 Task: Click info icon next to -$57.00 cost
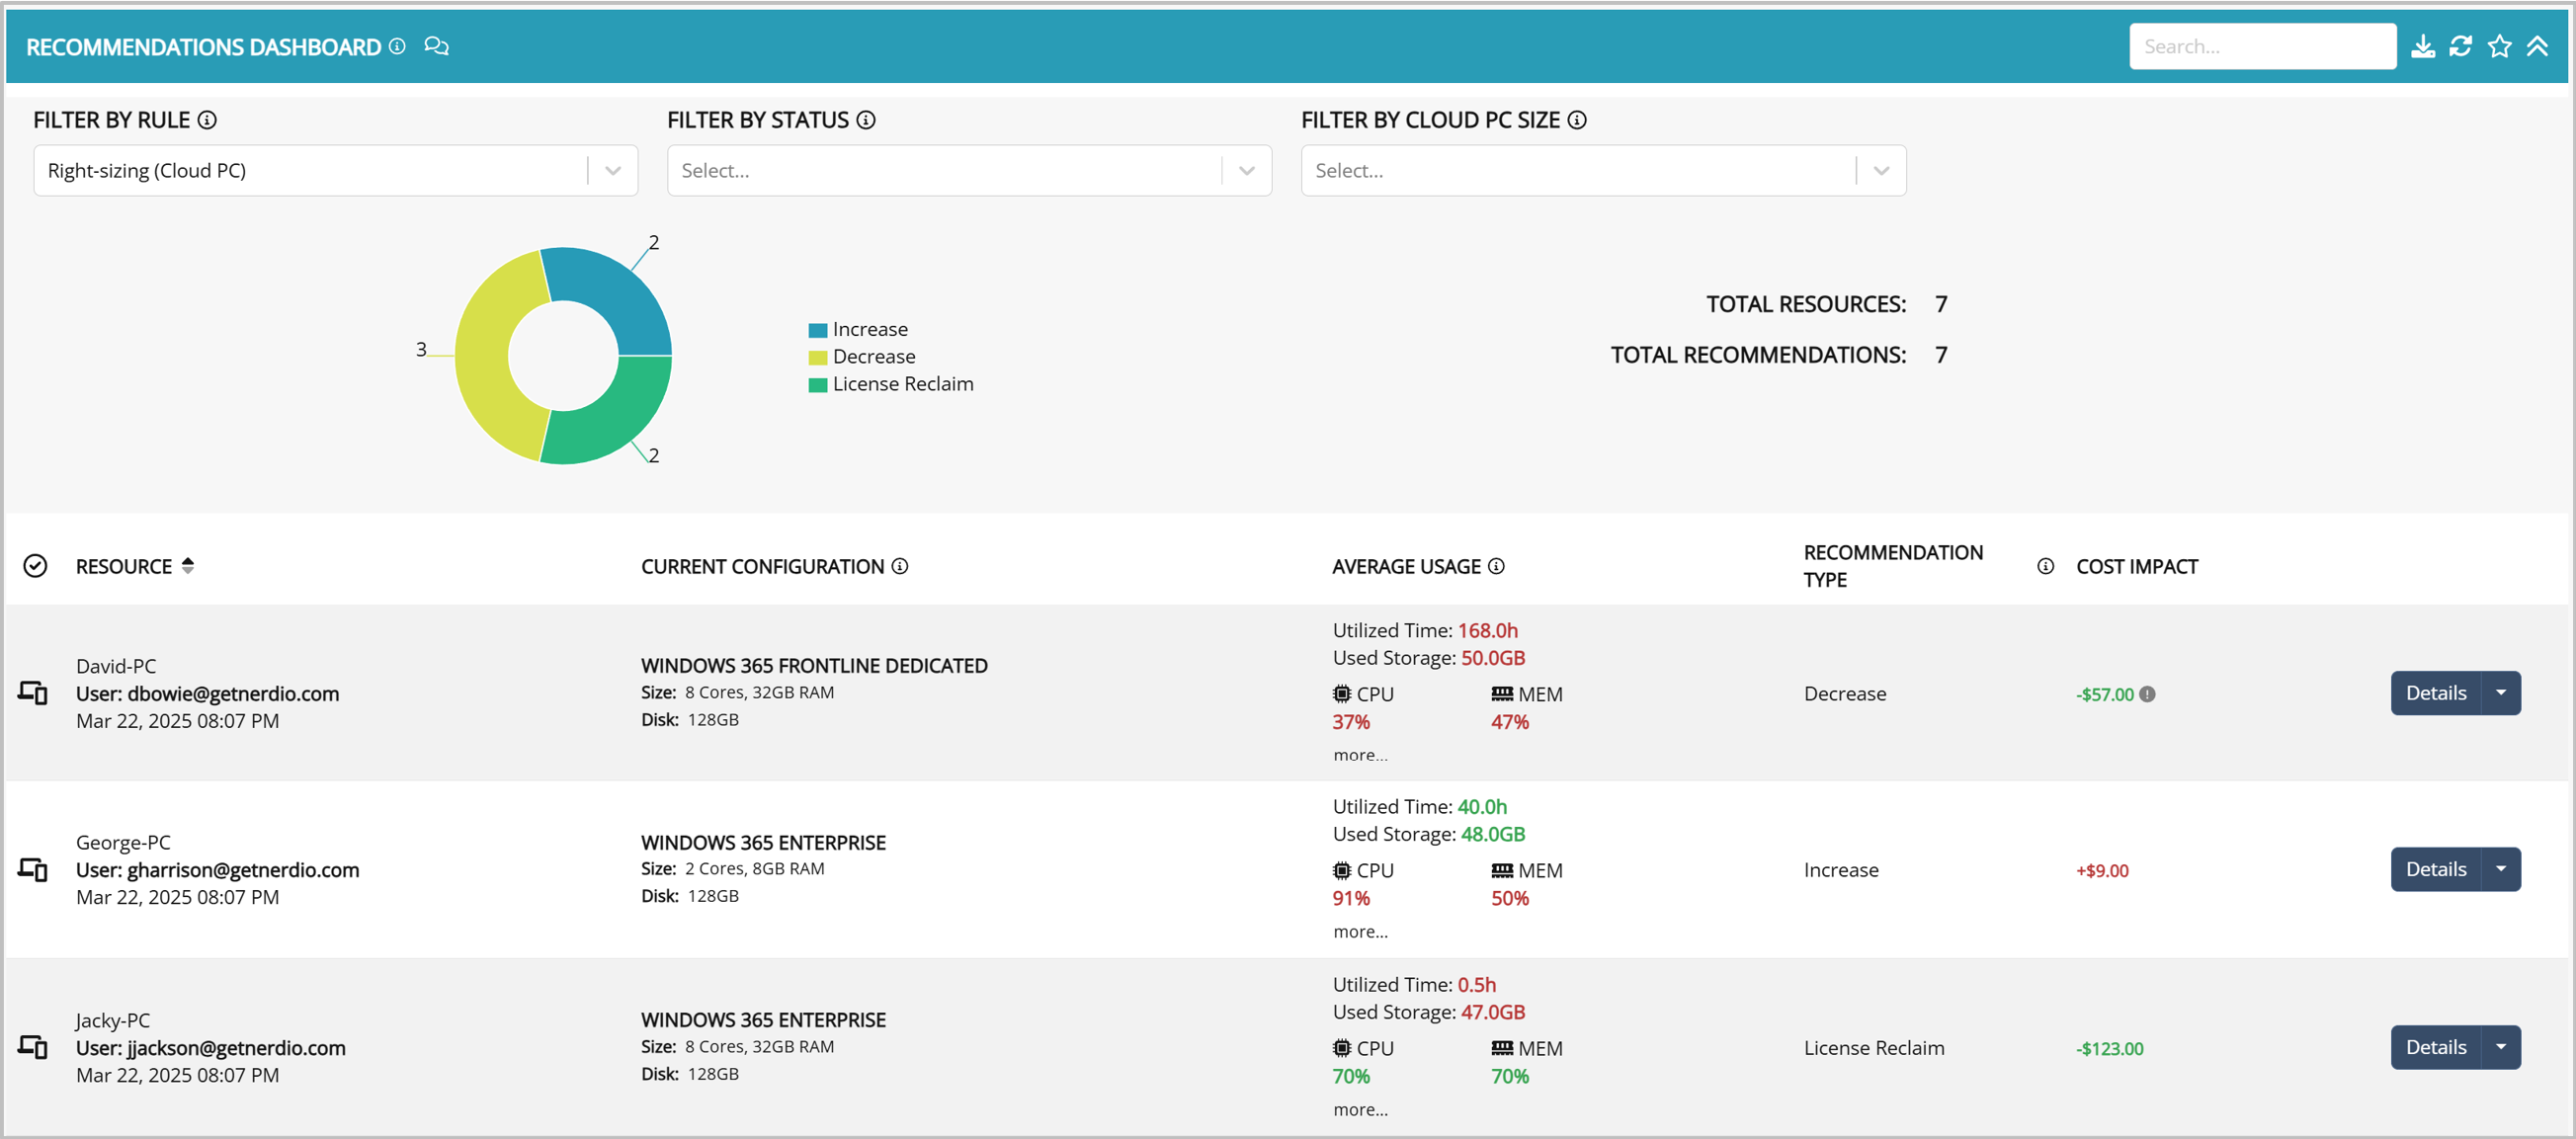click(x=2147, y=694)
